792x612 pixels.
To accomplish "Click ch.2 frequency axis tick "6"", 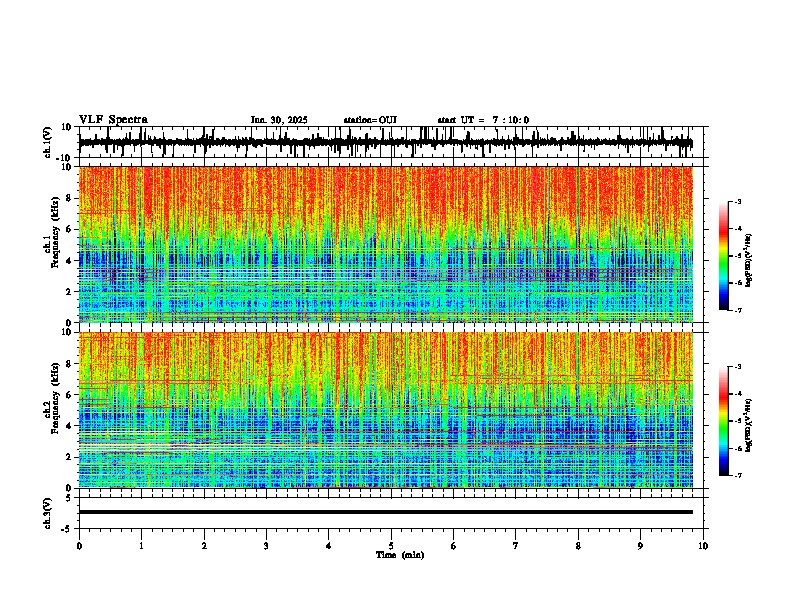I will point(70,395).
